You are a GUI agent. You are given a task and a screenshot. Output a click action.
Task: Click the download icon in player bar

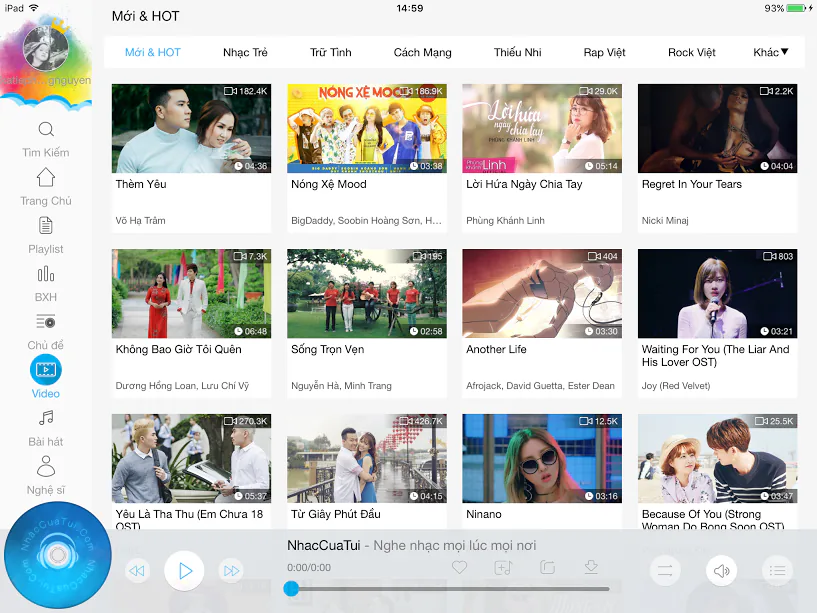coord(591,567)
